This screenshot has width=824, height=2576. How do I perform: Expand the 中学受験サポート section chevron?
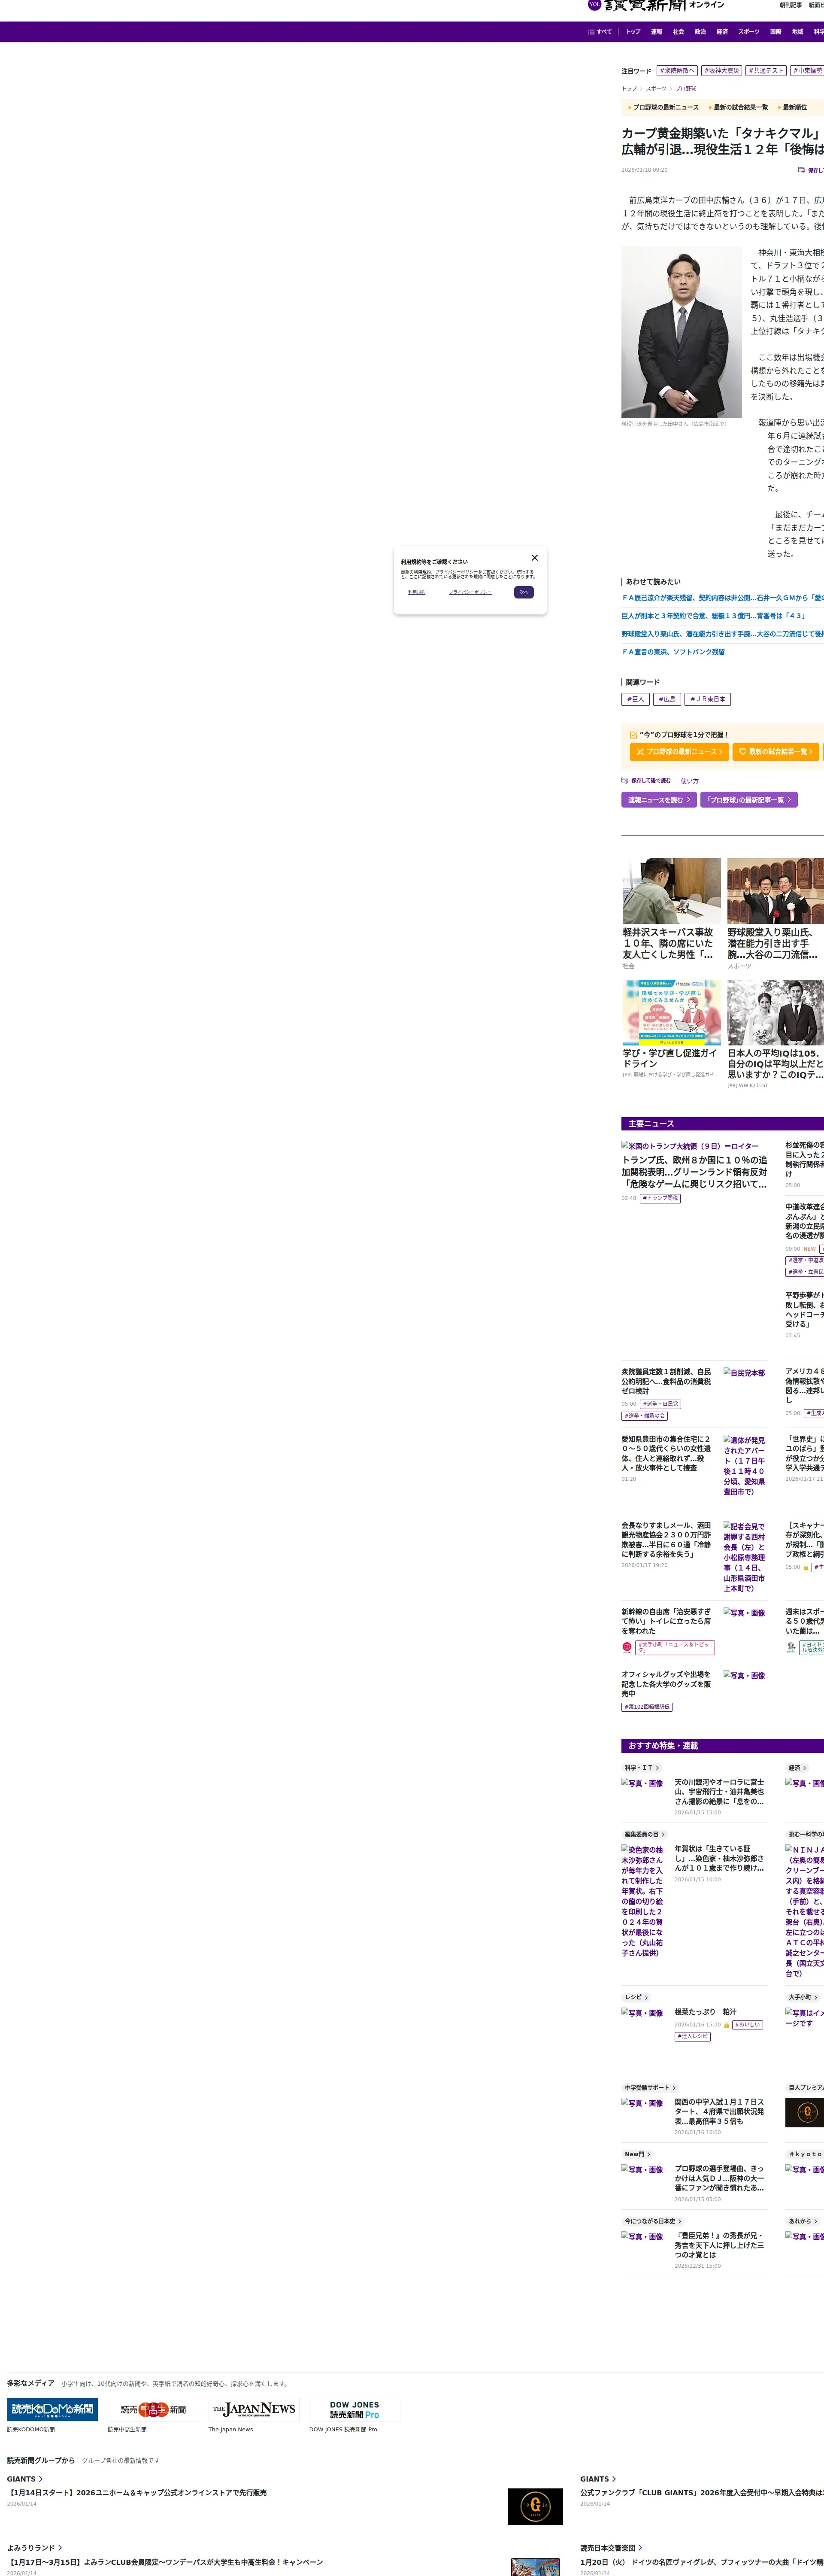tap(674, 2088)
